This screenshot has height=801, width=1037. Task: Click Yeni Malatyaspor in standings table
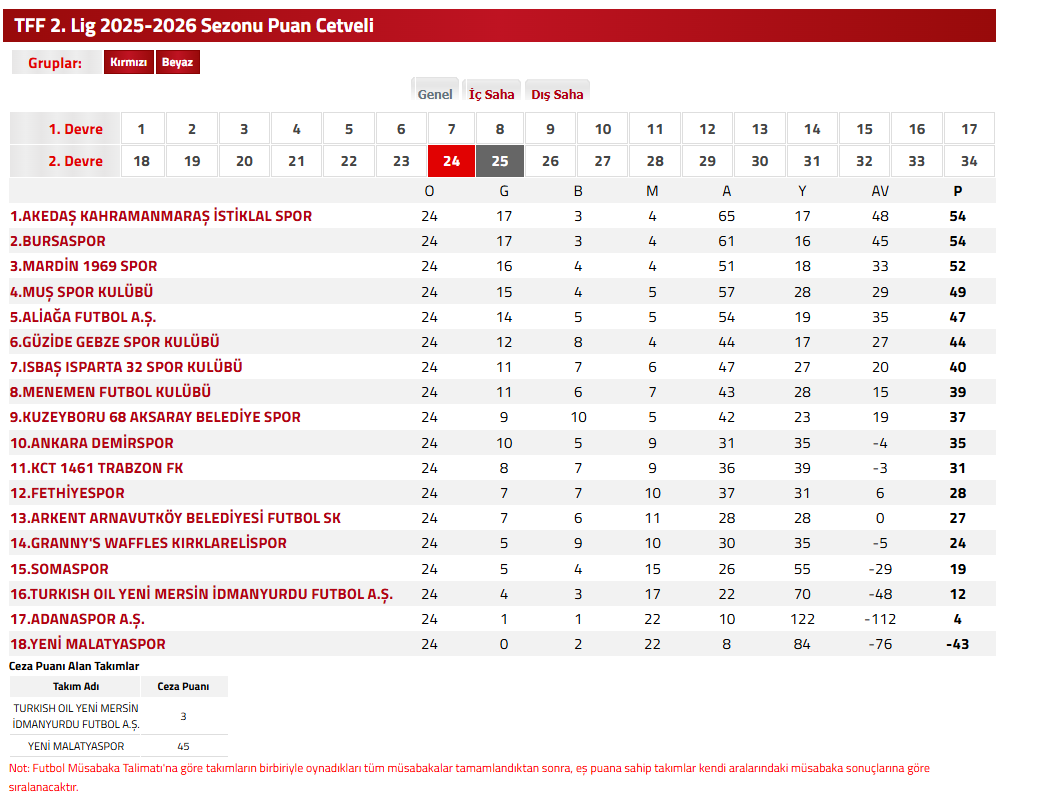[88, 644]
